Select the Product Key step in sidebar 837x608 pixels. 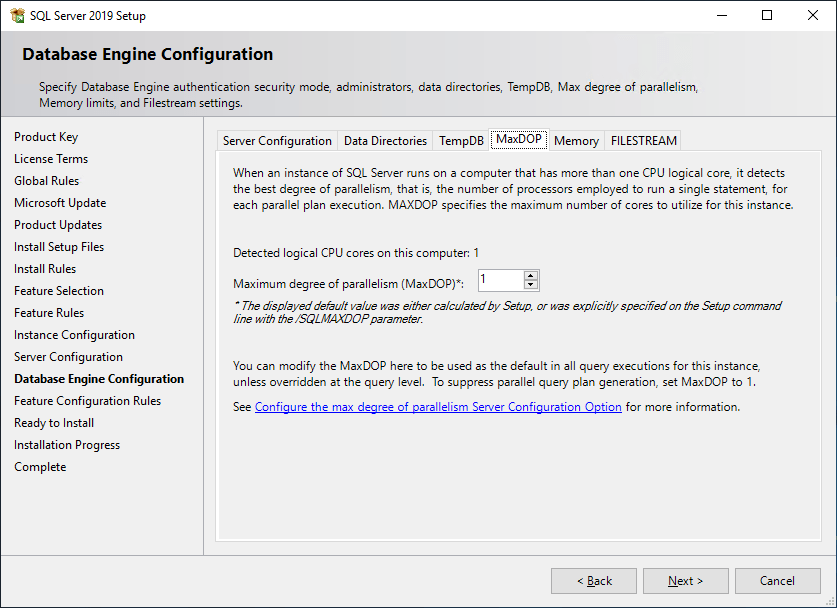(x=46, y=137)
